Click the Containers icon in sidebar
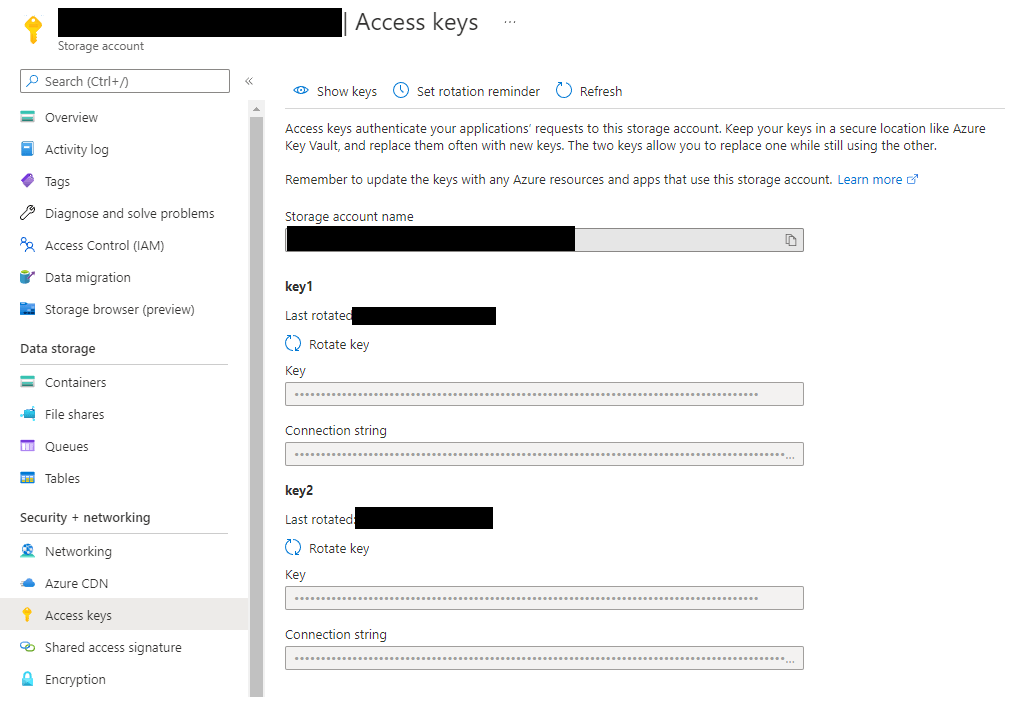Viewport: 1010px width, 722px height. (x=28, y=382)
